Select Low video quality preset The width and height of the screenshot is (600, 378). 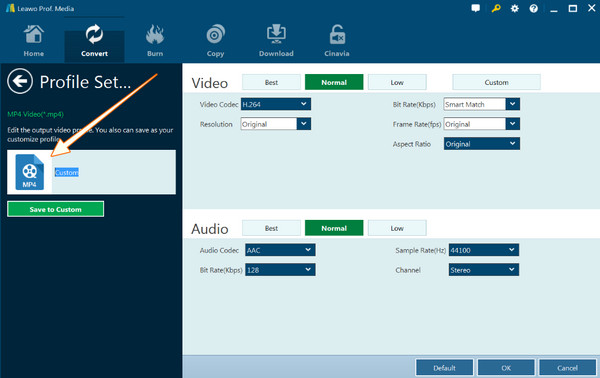click(x=397, y=82)
